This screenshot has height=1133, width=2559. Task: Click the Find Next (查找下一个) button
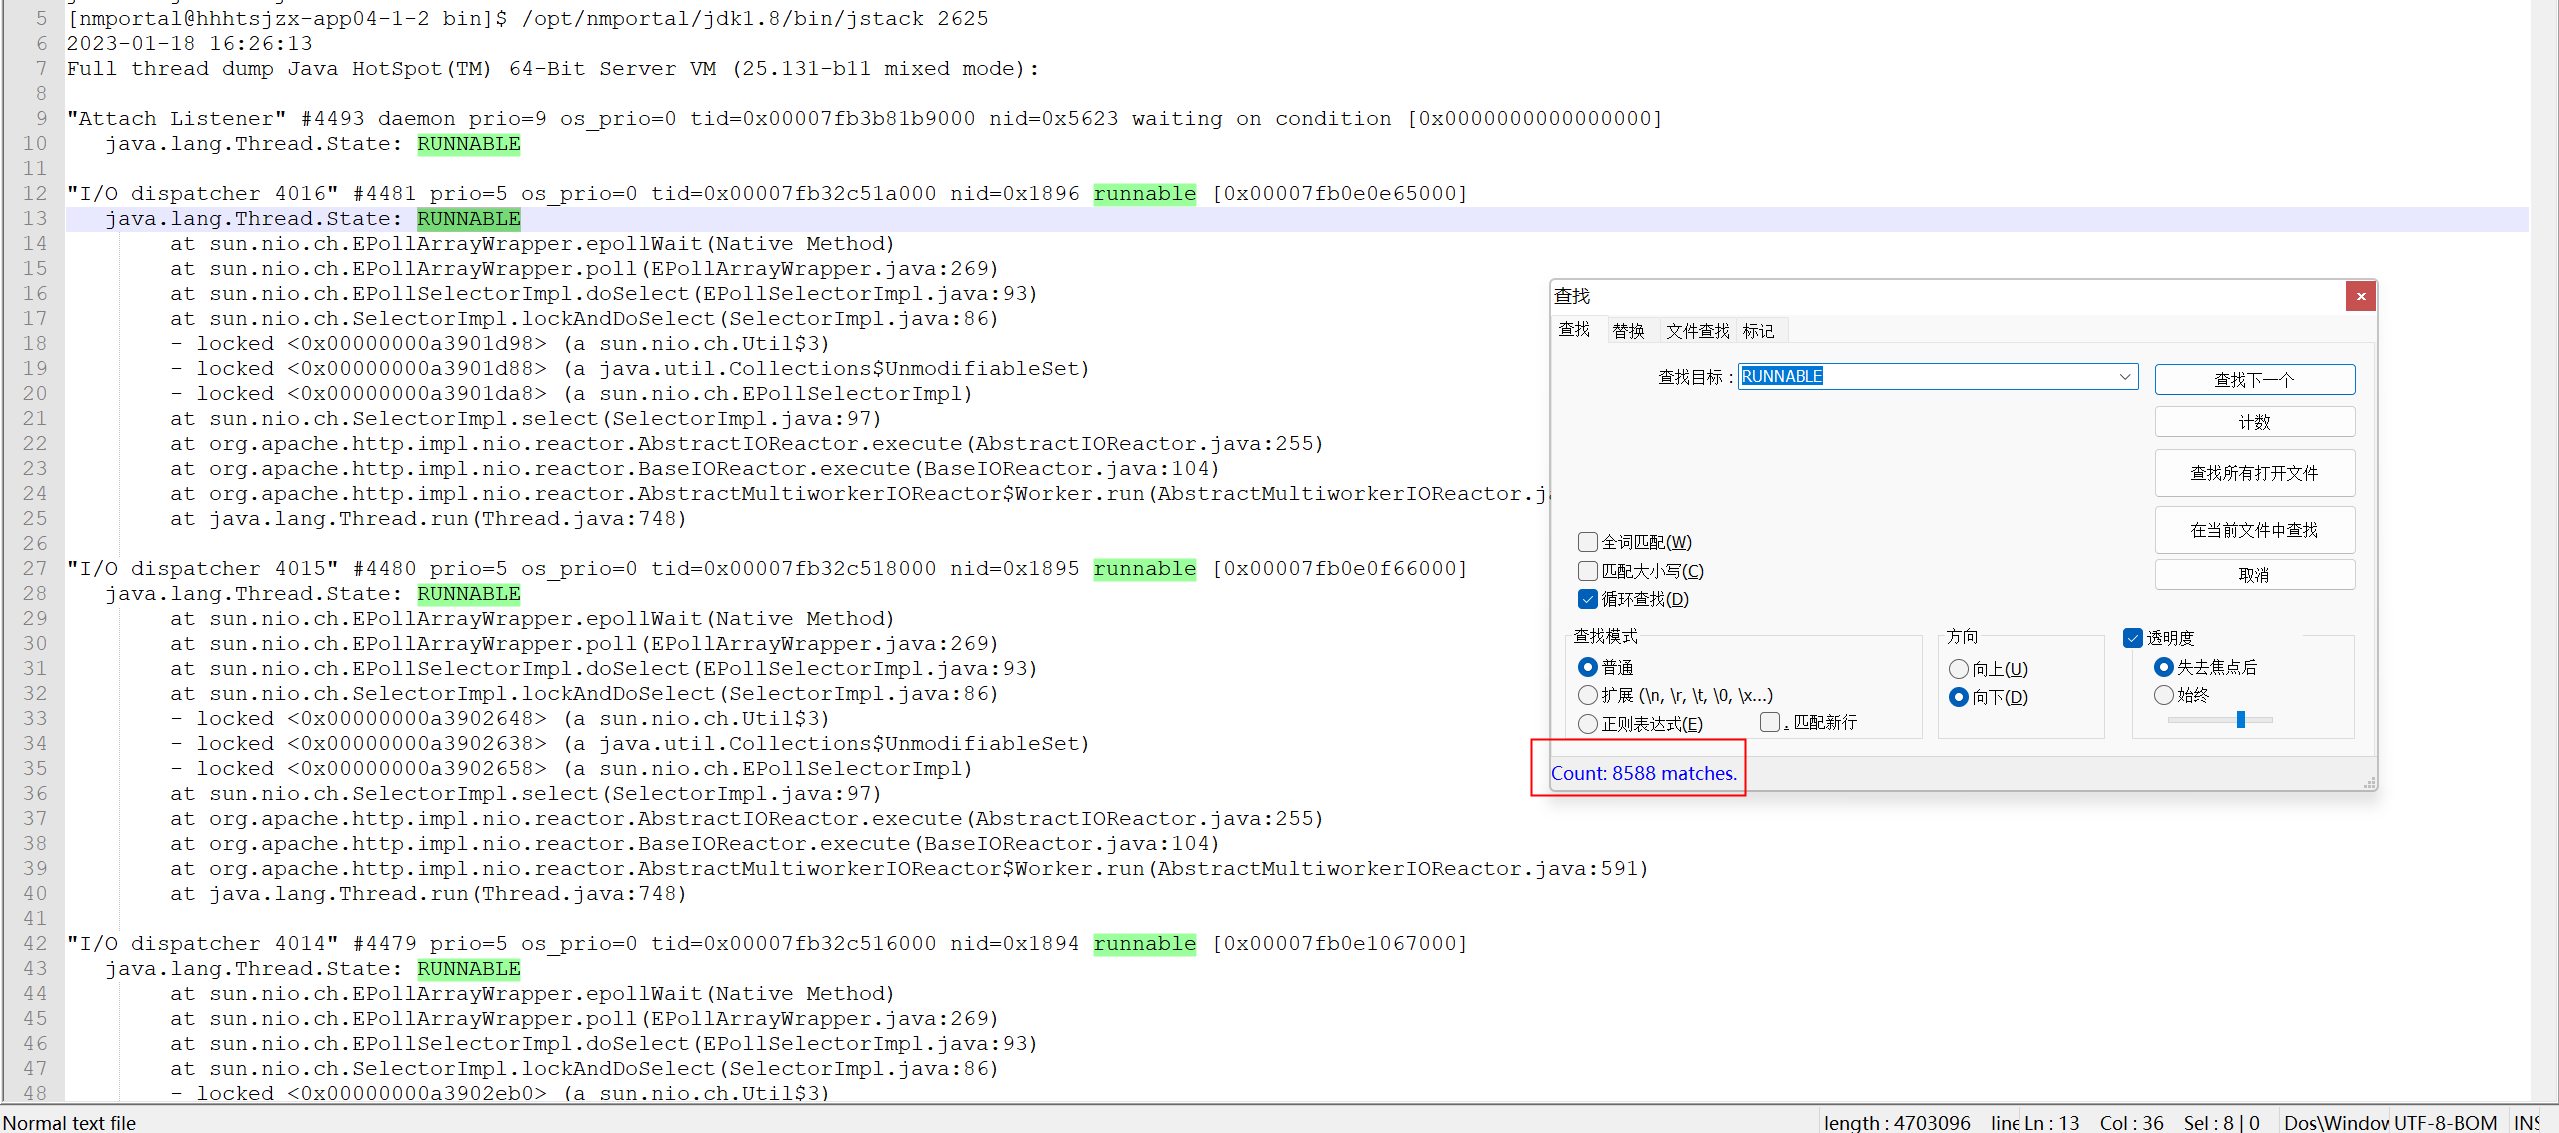(x=2254, y=379)
